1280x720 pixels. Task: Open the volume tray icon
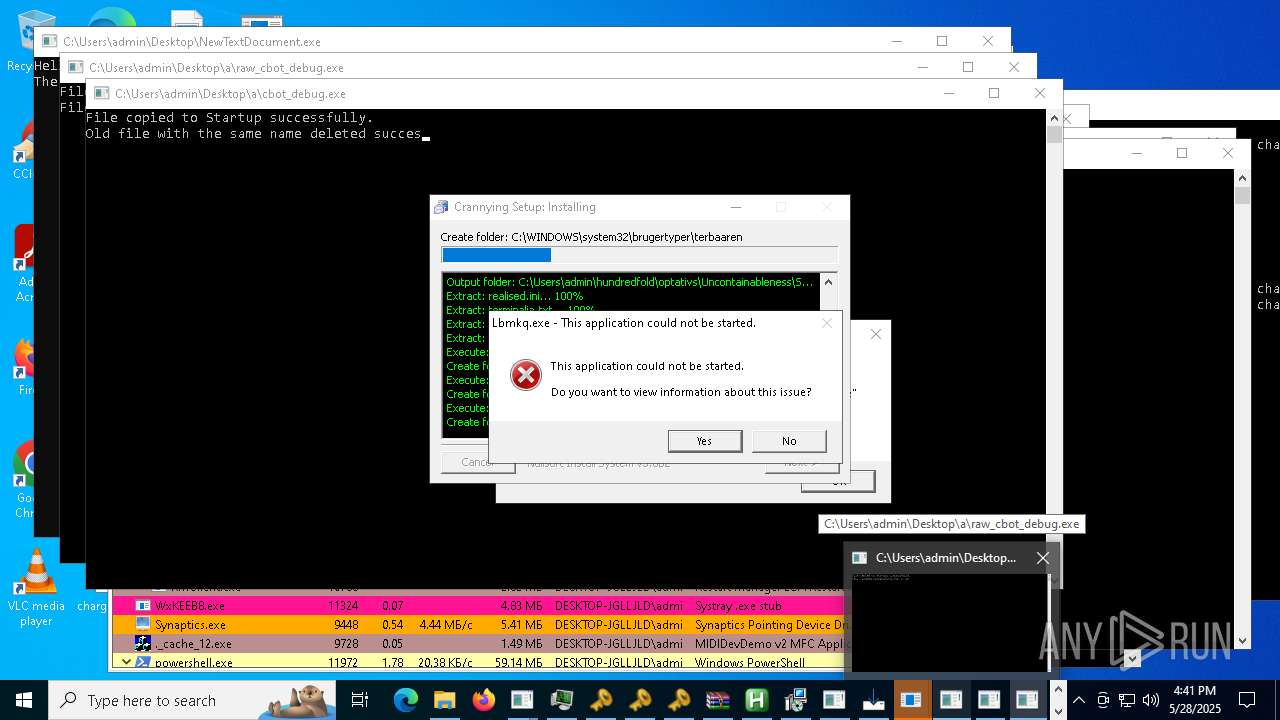(x=1151, y=700)
